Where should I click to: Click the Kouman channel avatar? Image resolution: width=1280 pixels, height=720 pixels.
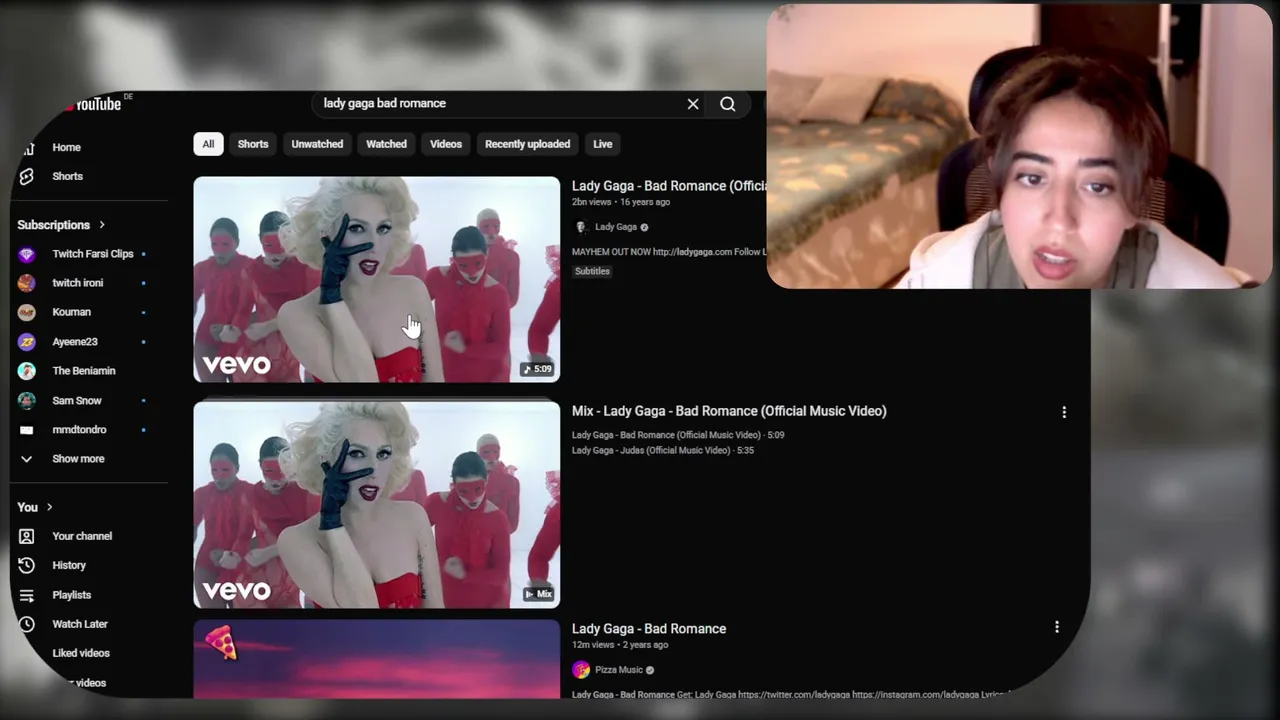27,312
